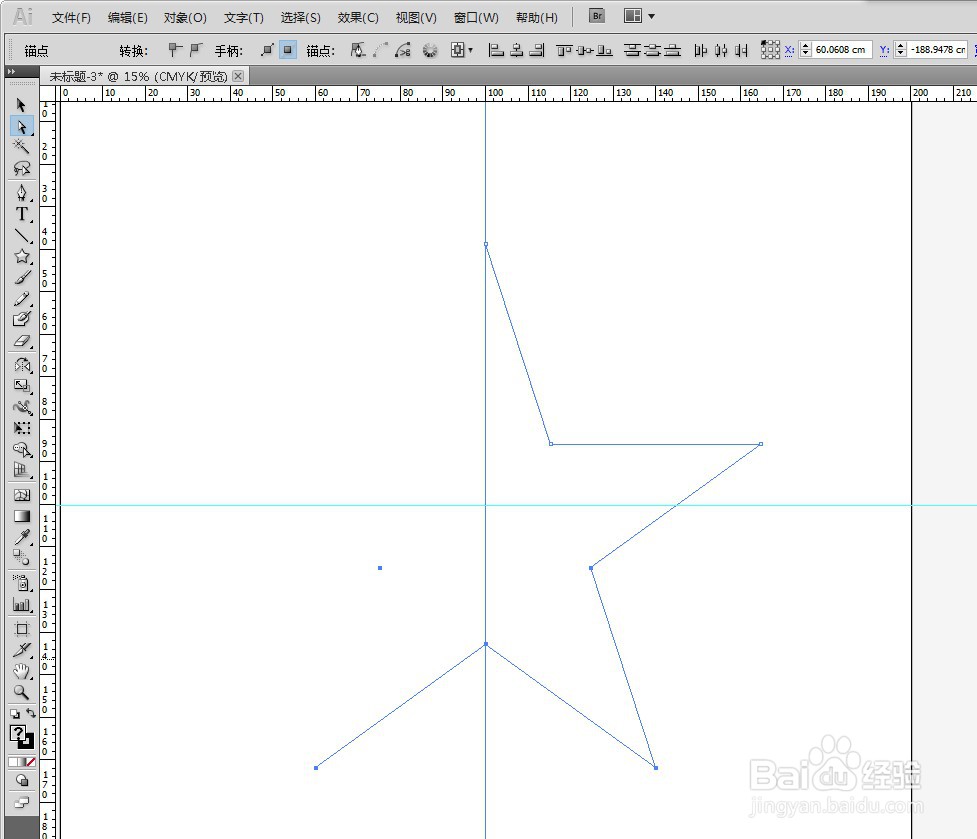977x839 pixels.
Task: Open the 文件(F) menu
Action: (71, 17)
